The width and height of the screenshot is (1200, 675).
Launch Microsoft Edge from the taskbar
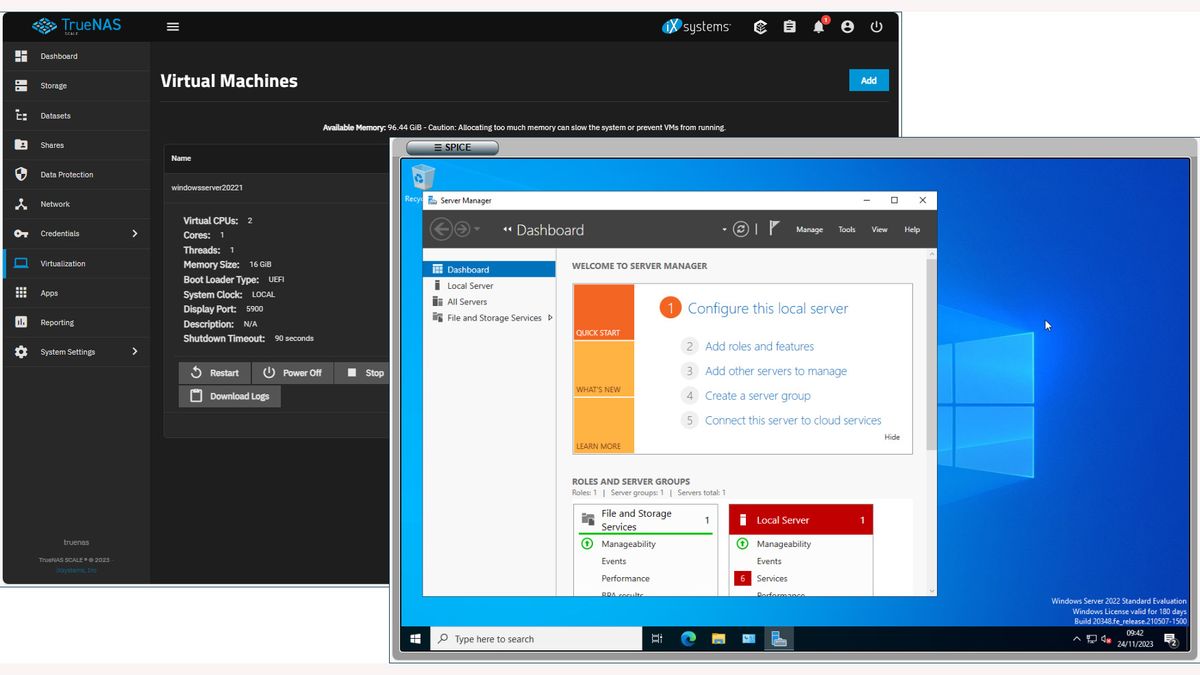(x=688, y=639)
